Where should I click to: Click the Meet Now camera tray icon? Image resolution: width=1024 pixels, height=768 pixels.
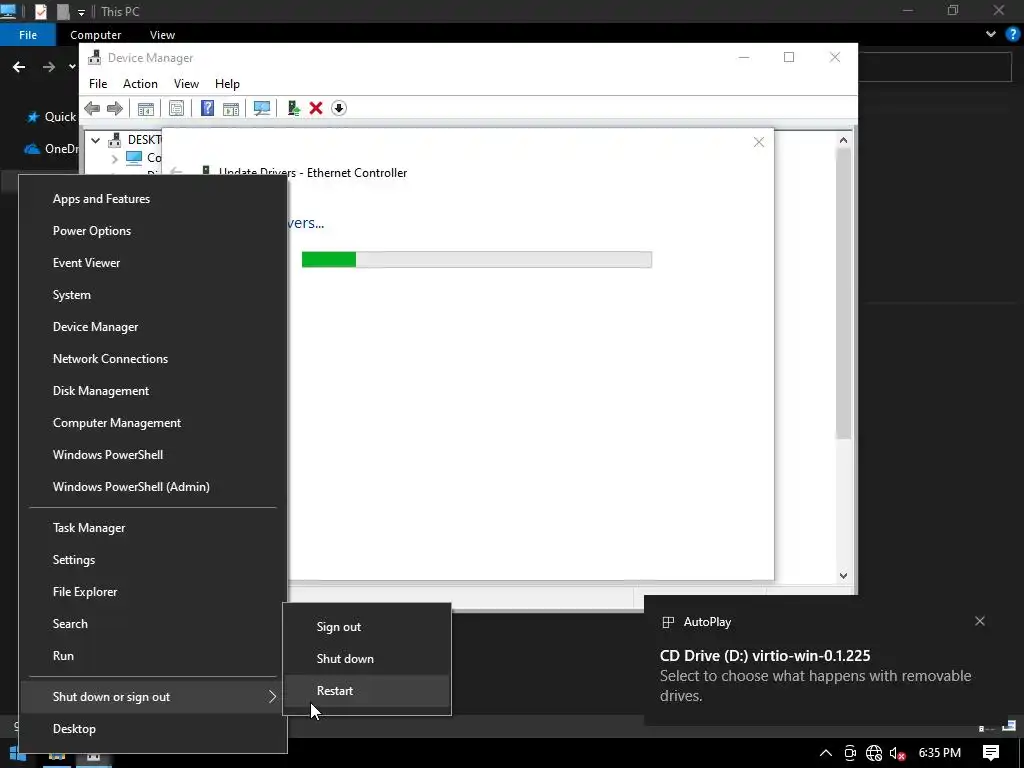click(x=850, y=753)
